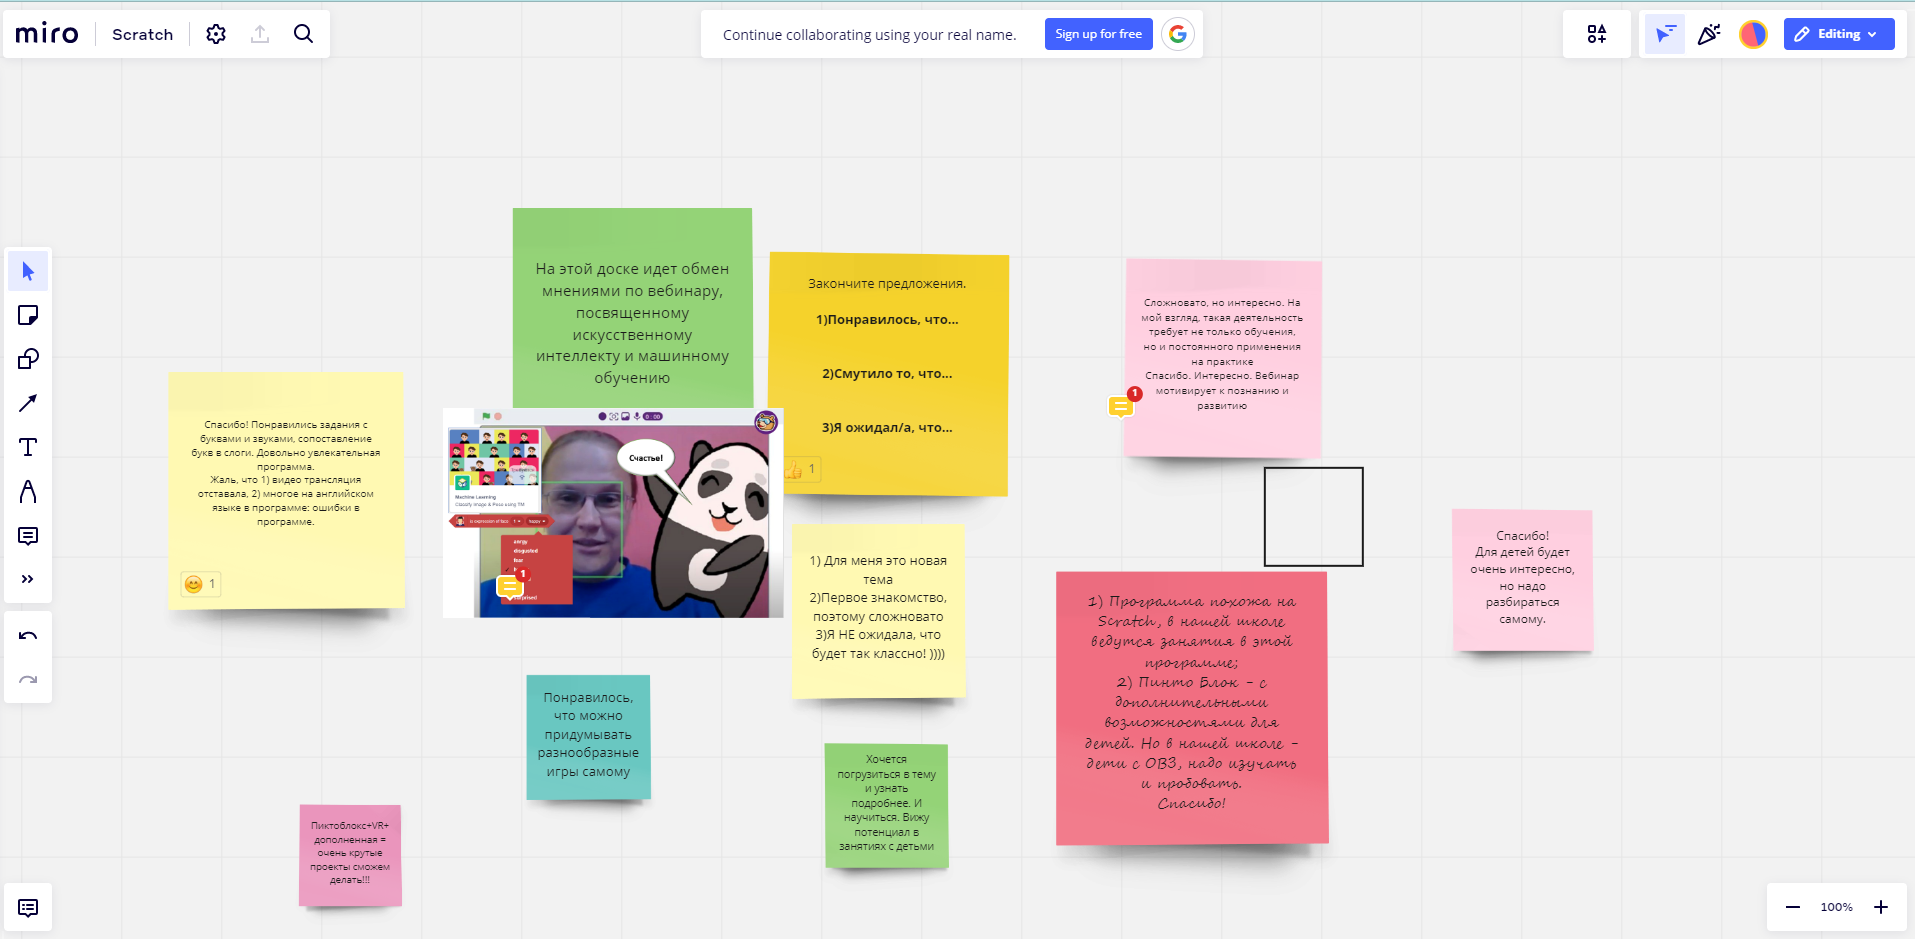Activate the Comment tool in toolbar
Image resolution: width=1915 pixels, height=939 pixels.
[x=28, y=536]
